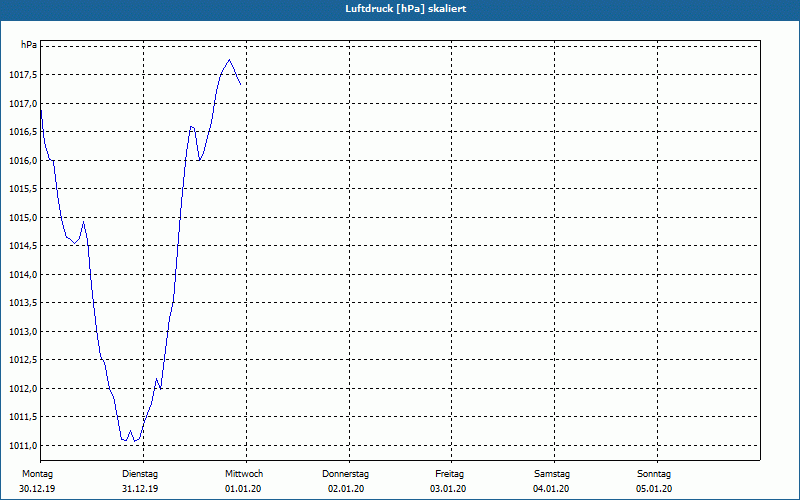
Task: Select the 1012,0 axis value
Action: click(23, 388)
